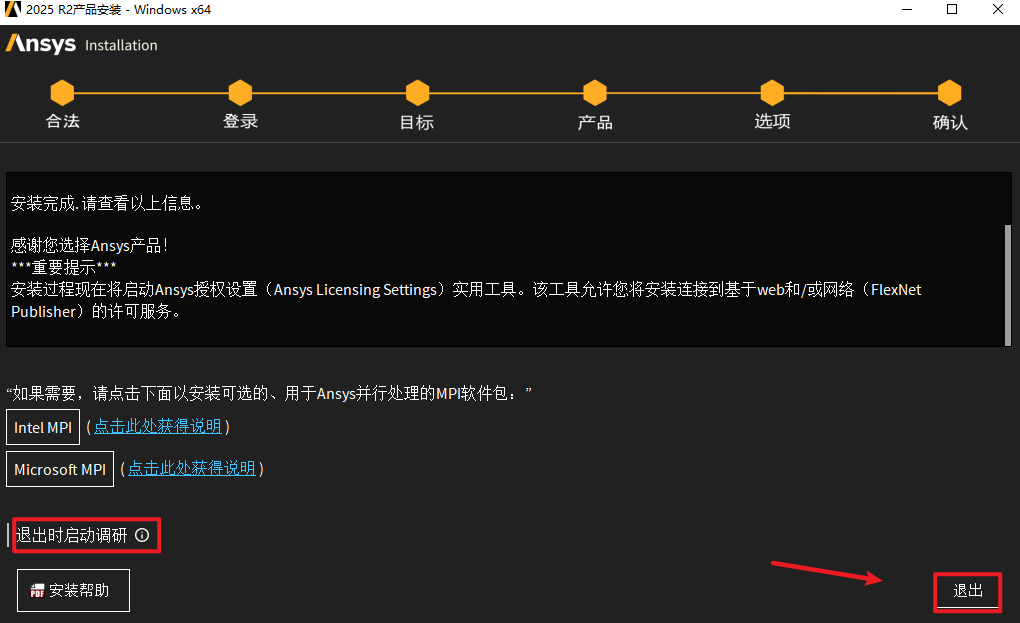The height and width of the screenshot is (623, 1020).
Task: Click the PDF icon on 安装帮助 button
Action: point(37,590)
